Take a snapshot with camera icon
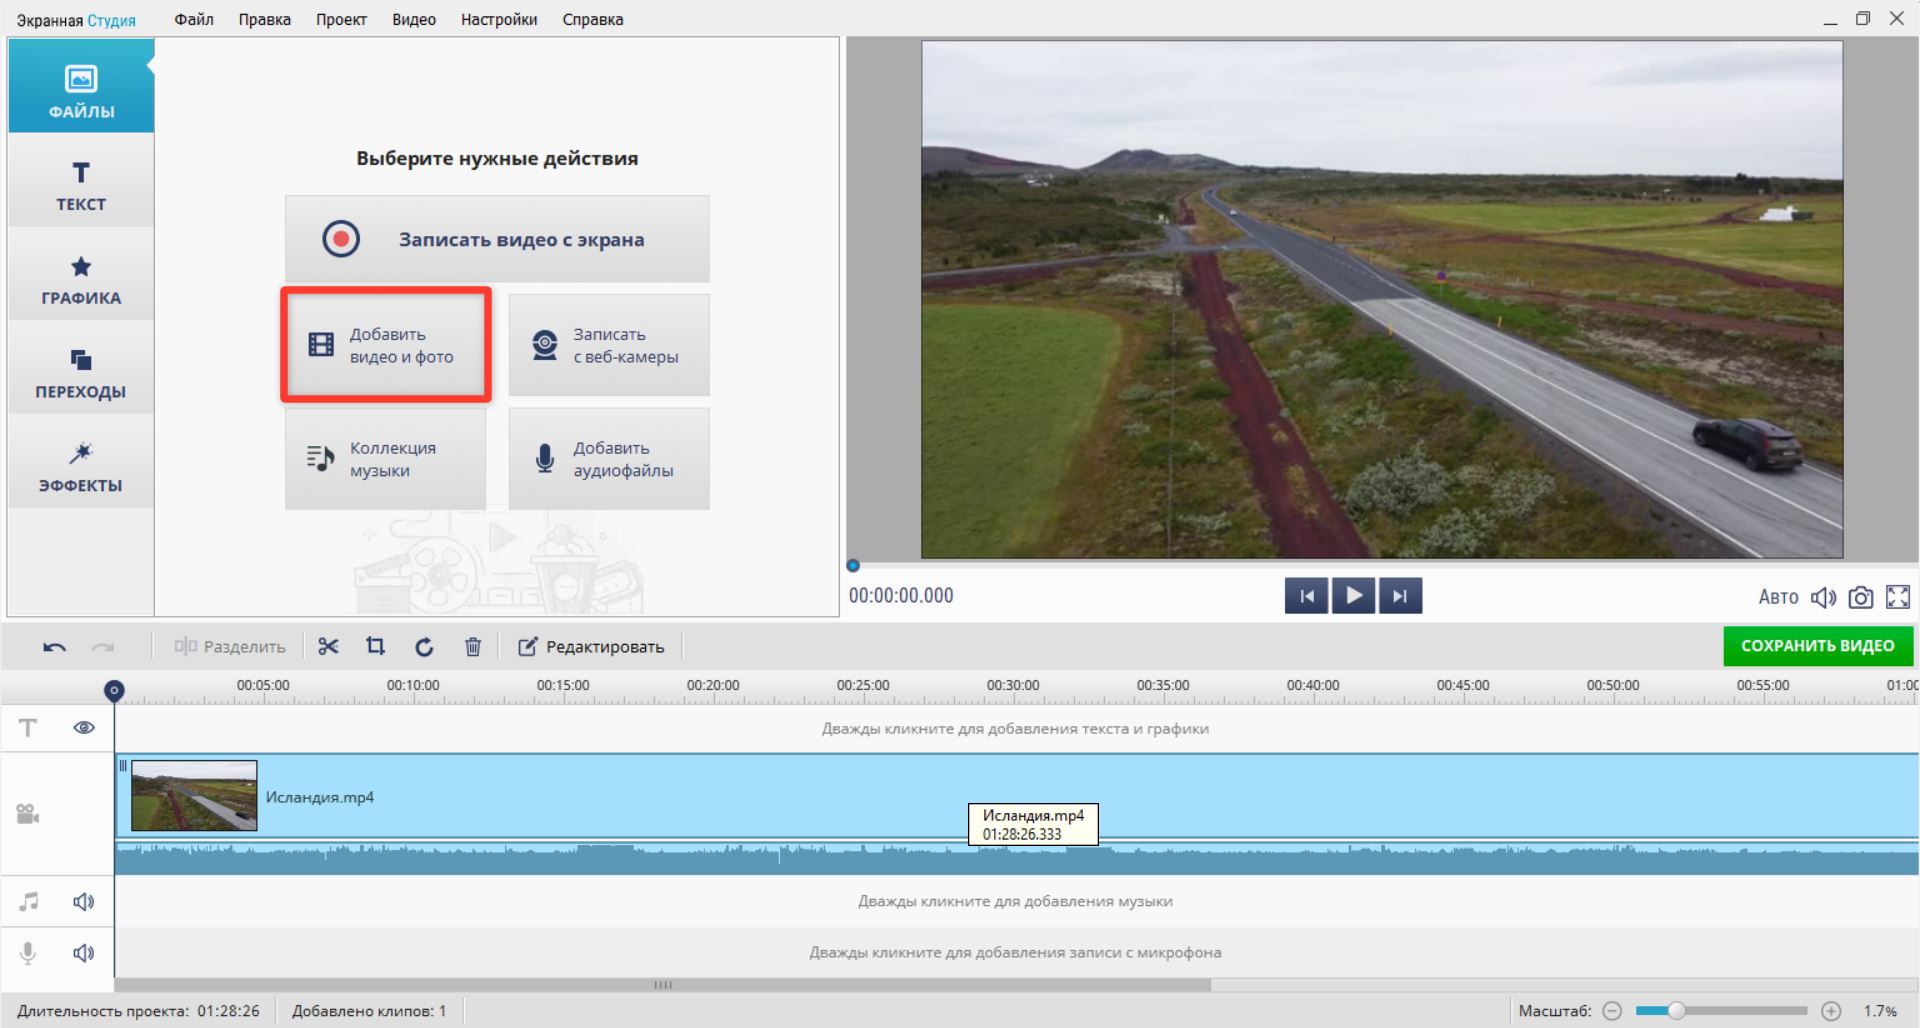Screen dimensions: 1920x1028 (1860, 597)
